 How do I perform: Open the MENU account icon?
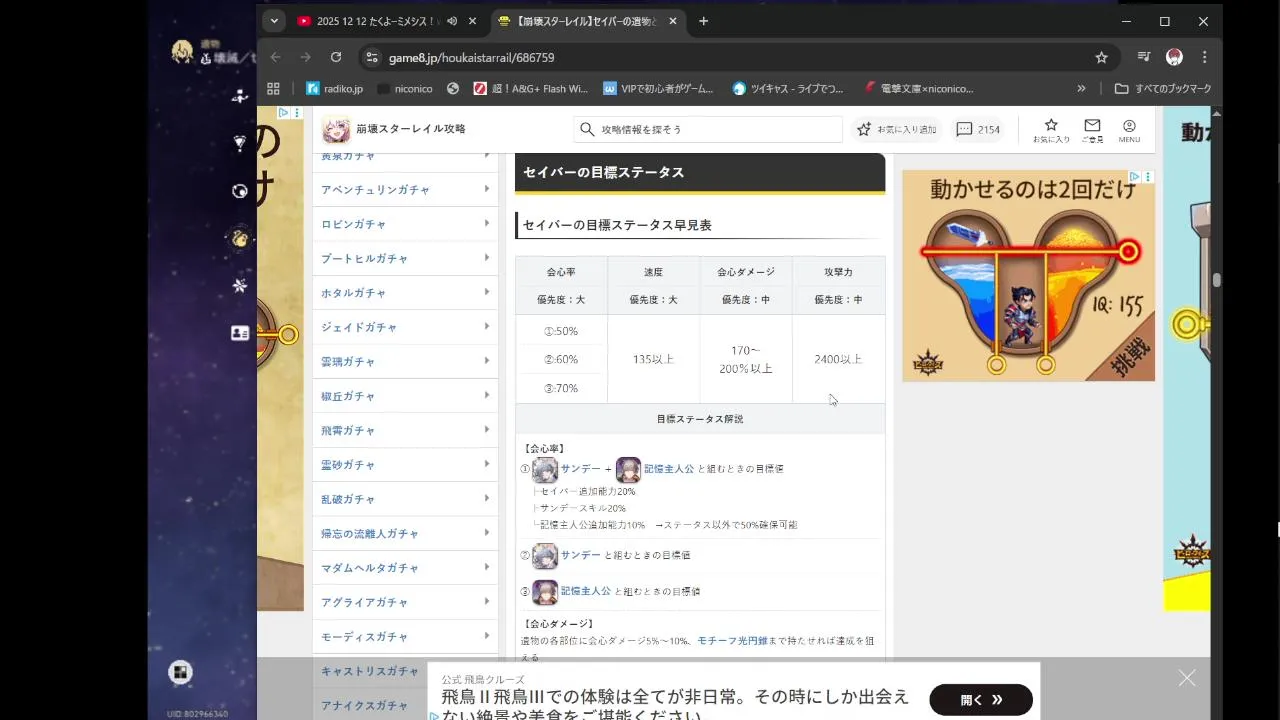tap(1129, 130)
